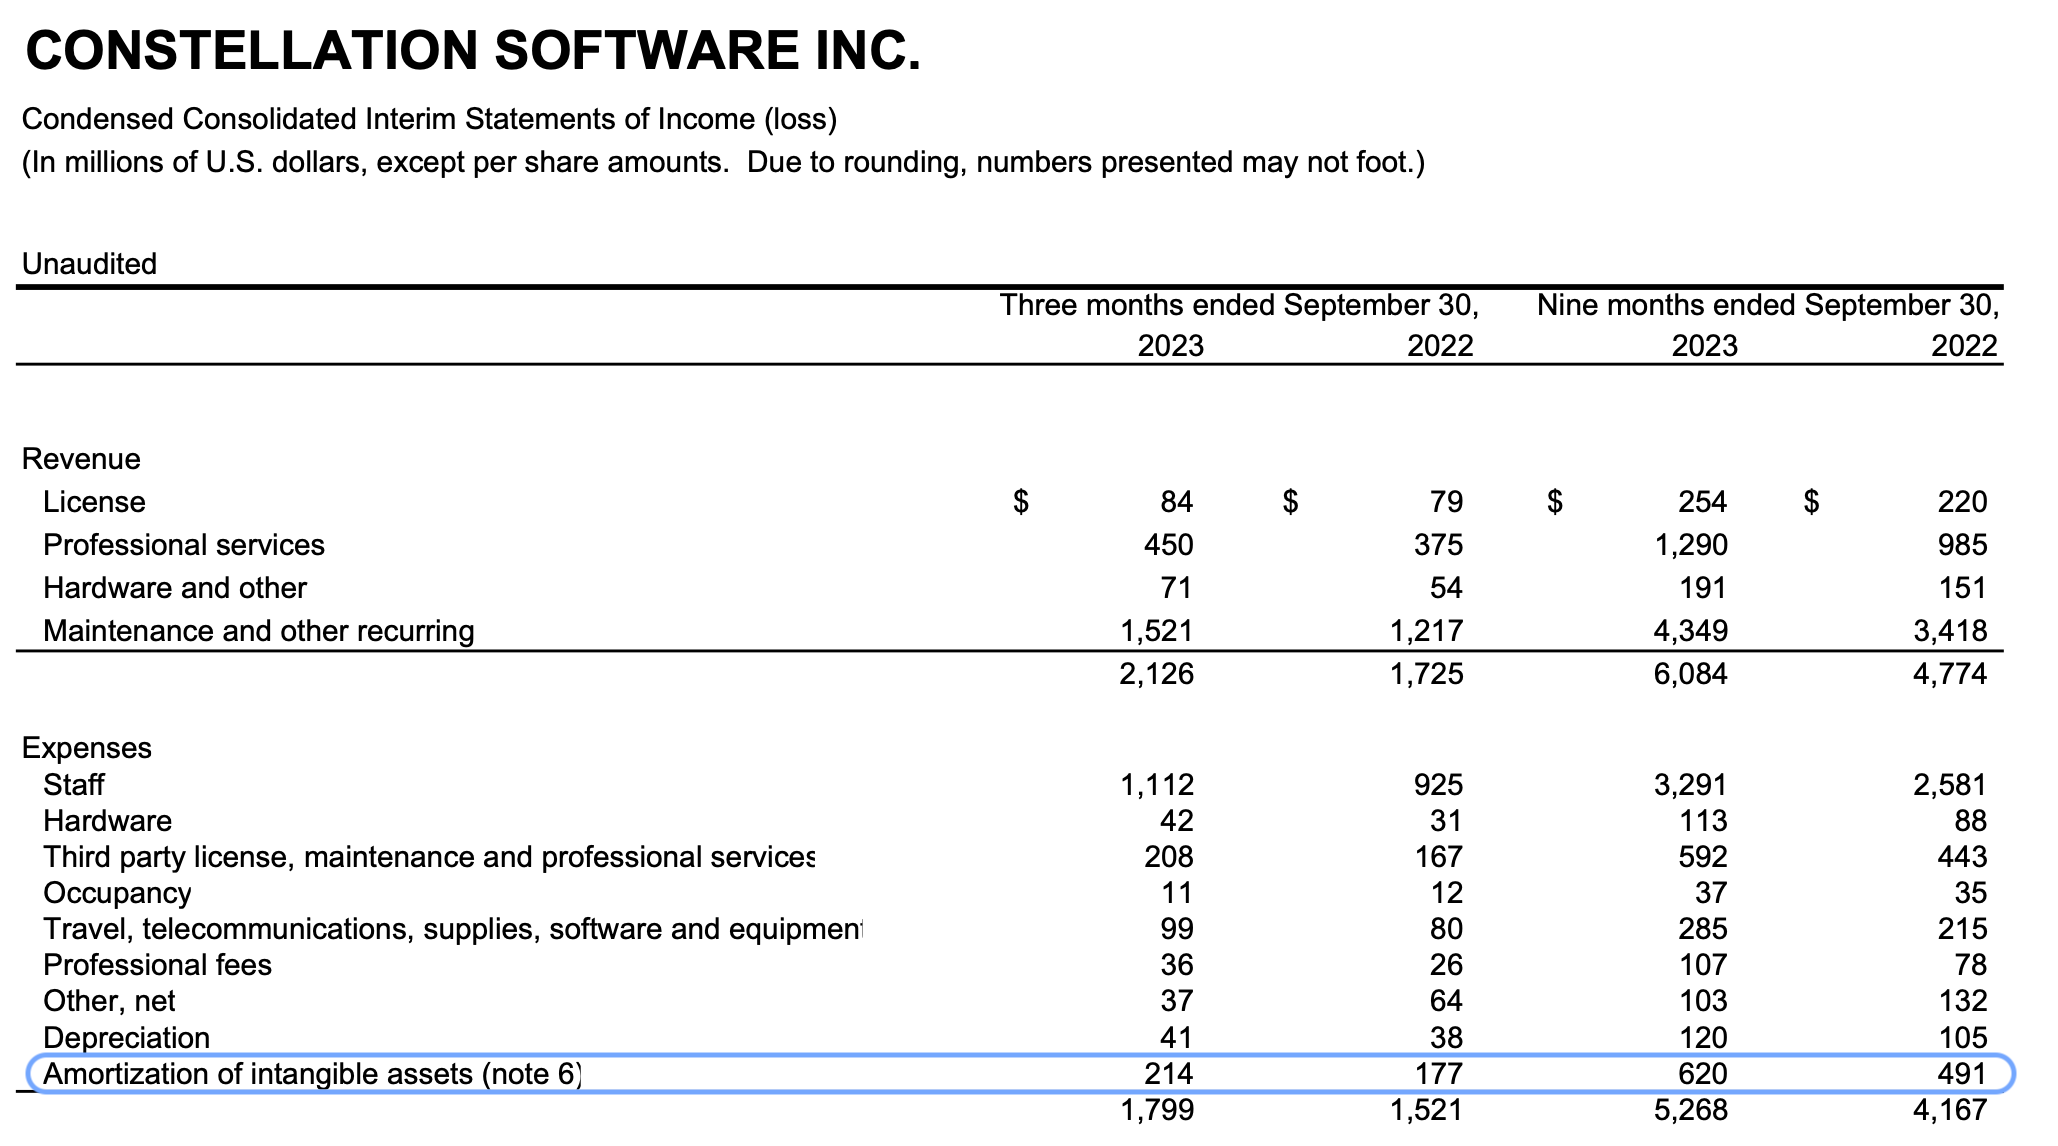Viewport: 2058px width, 1146px height.
Task: Click the revenue total 6,084
Action: [1690, 674]
